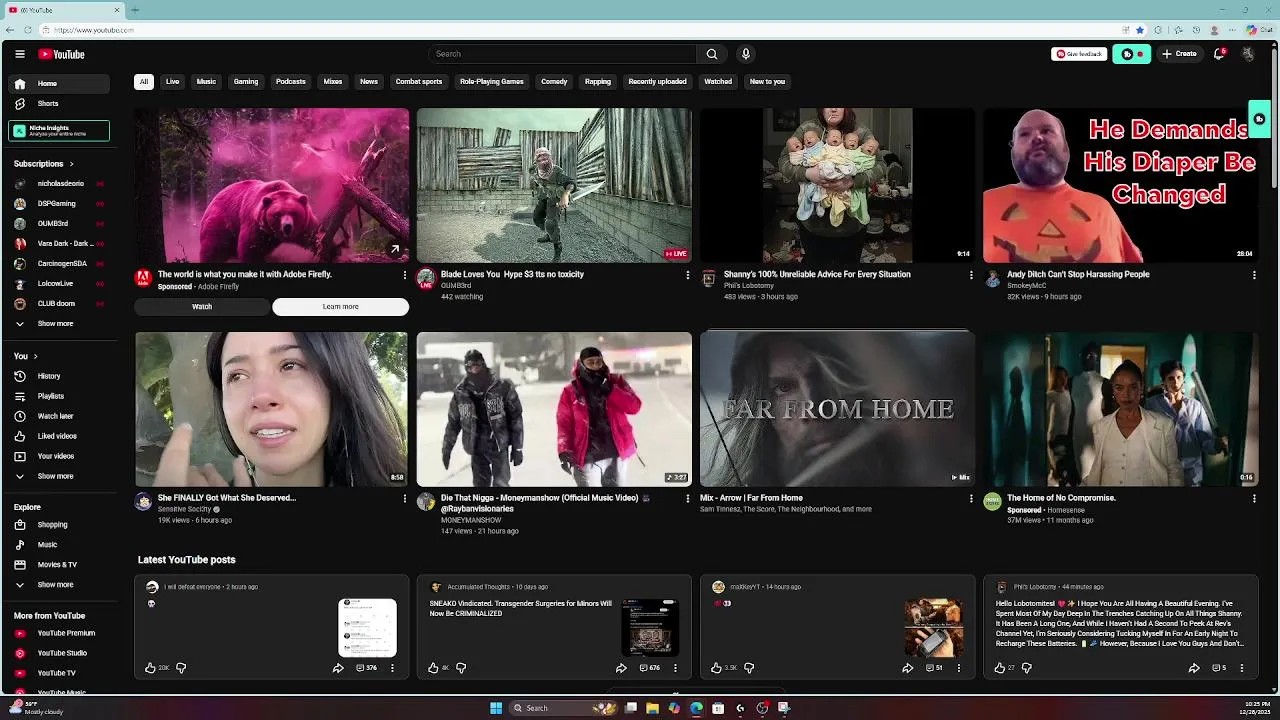Open options for Homesense sponsored video
The width and height of the screenshot is (1280, 720).
point(1254,498)
